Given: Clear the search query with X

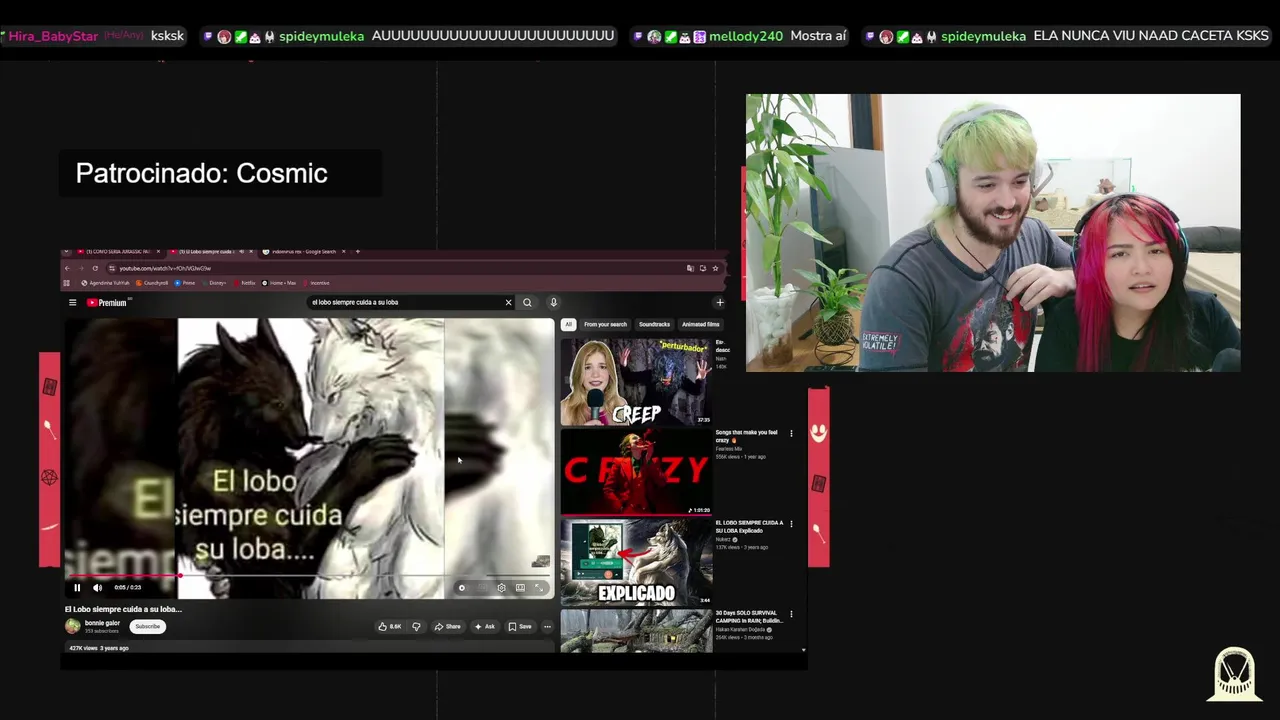Looking at the screenshot, I should [508, 302].
